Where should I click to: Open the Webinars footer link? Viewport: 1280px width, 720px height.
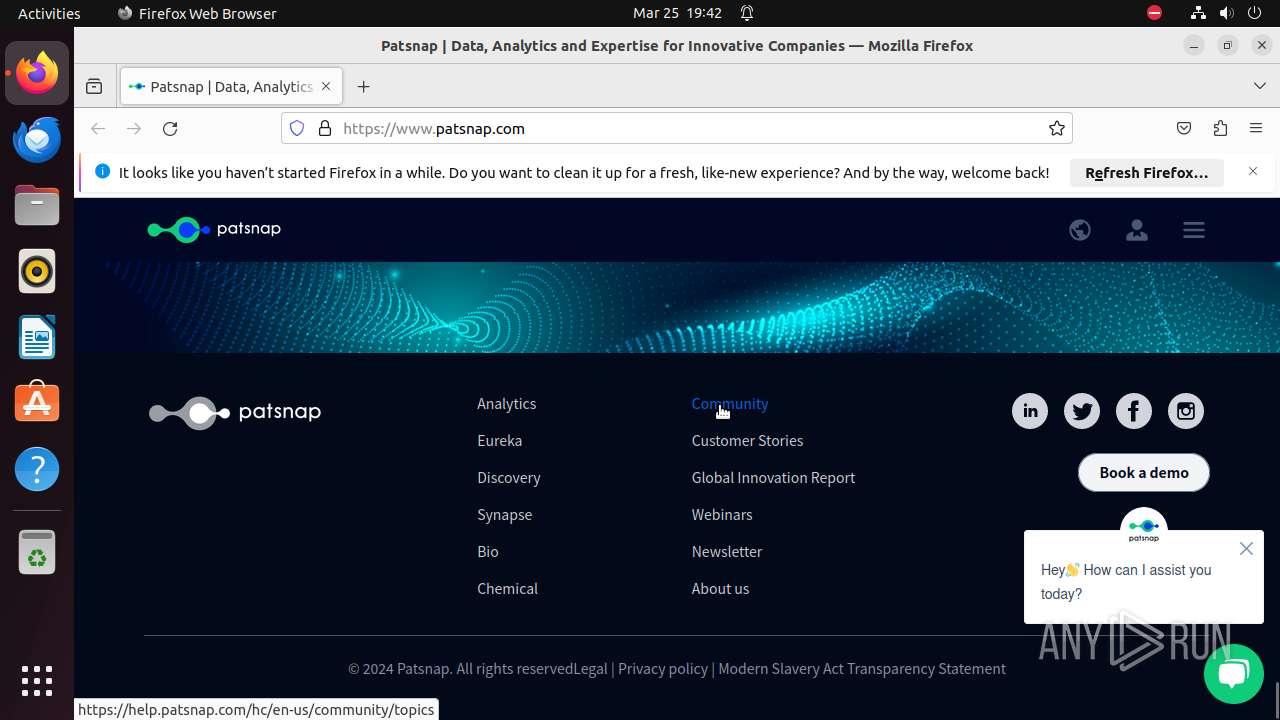[x=722, y=515]
